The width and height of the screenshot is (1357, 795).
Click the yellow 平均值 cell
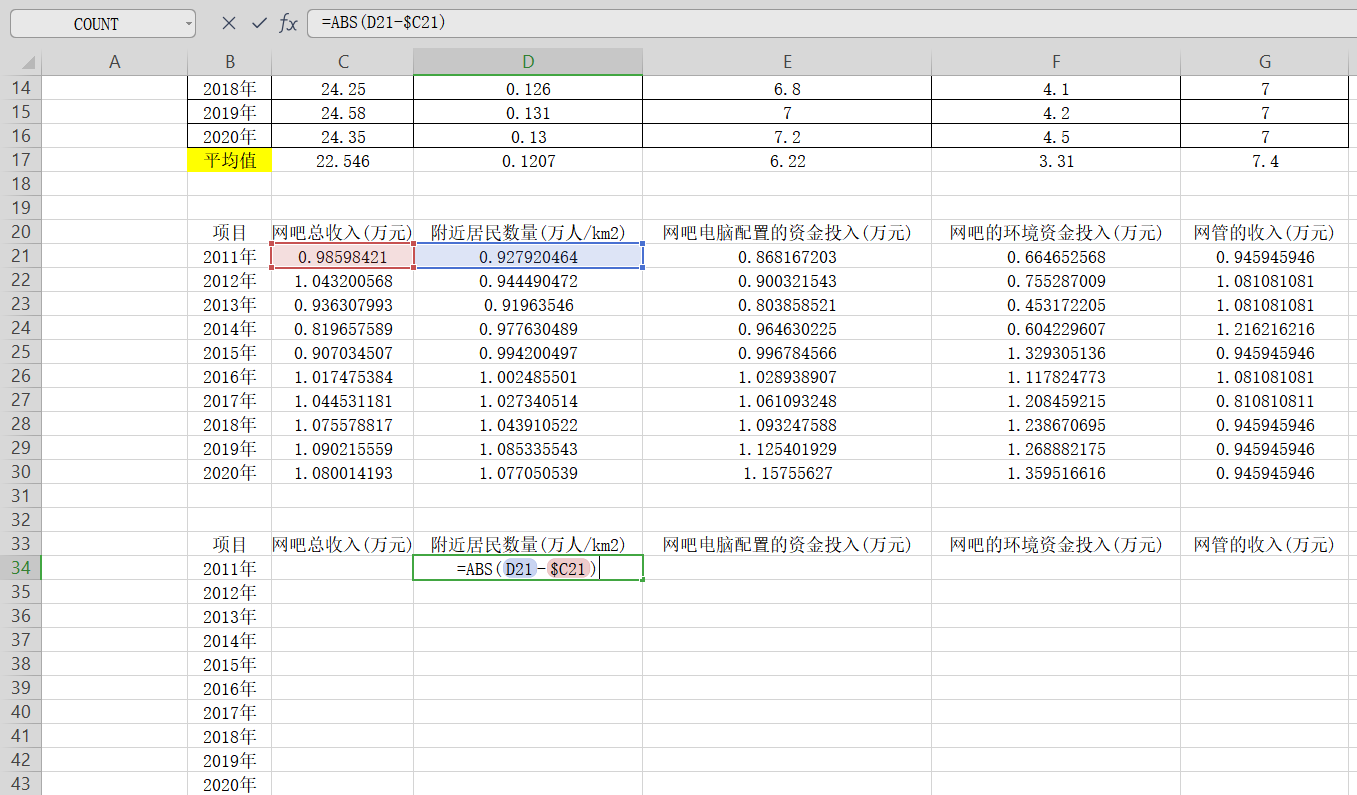(x=229, y=160)
